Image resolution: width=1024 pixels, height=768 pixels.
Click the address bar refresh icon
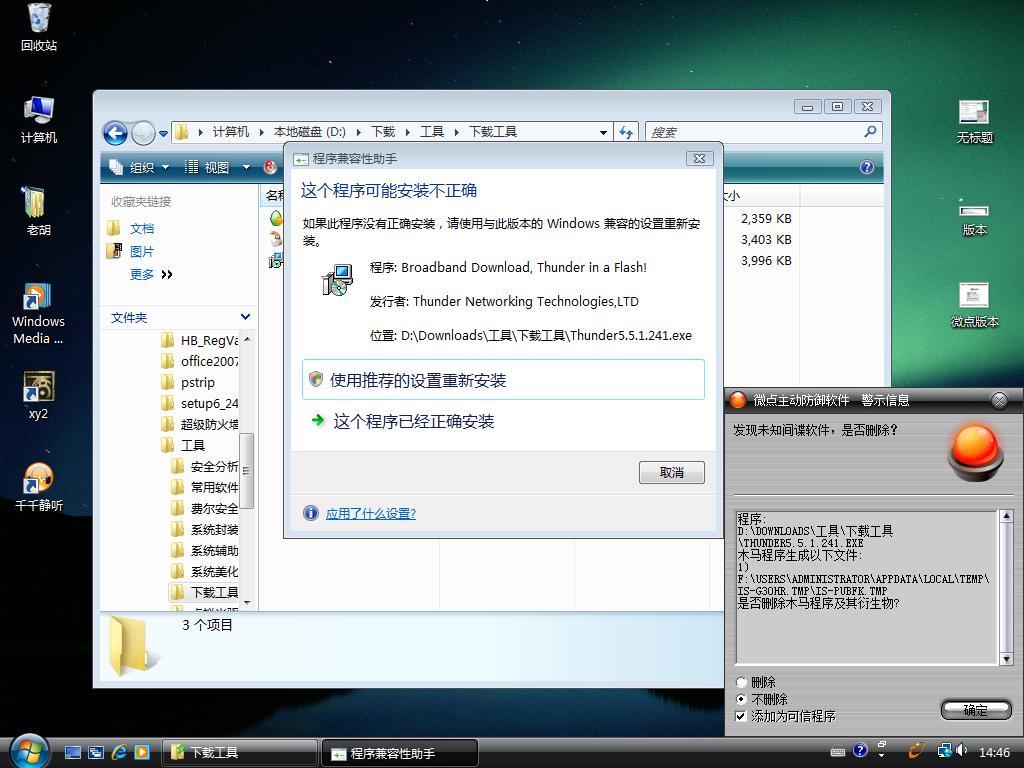click(x=626, y=132)
